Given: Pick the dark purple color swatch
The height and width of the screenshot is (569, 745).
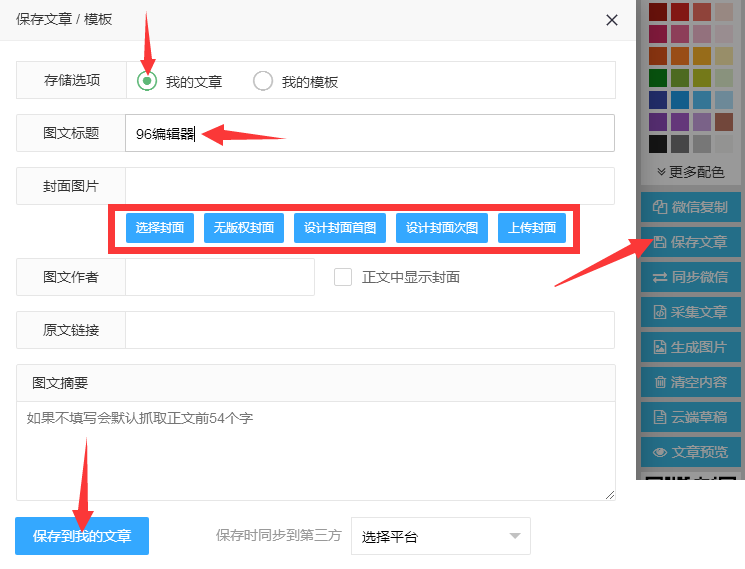Looking at the screenshot, I should [658, 122].
